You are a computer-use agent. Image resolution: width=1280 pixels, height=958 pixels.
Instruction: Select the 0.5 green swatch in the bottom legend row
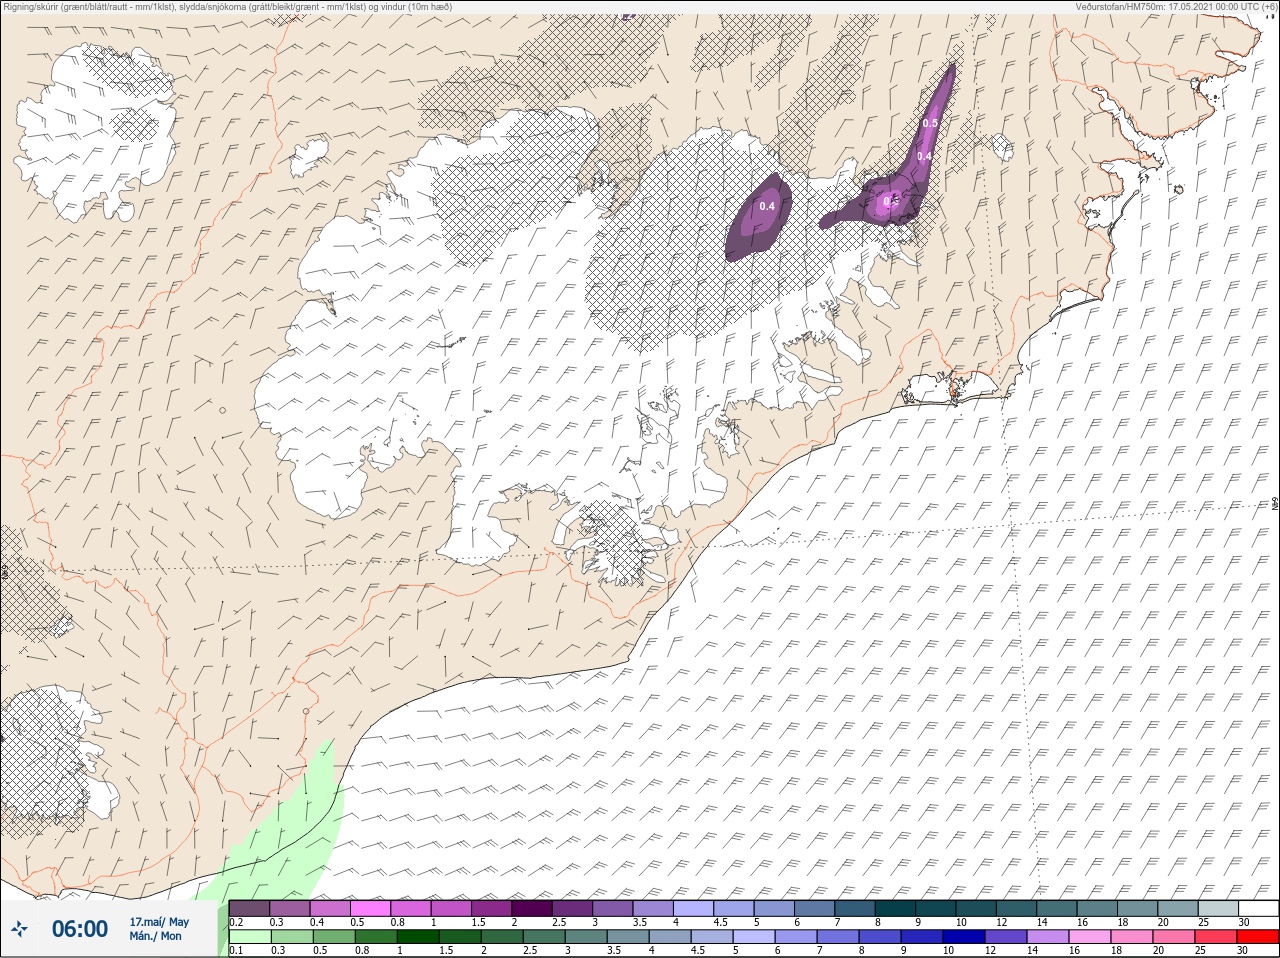(x=333, y=937)
